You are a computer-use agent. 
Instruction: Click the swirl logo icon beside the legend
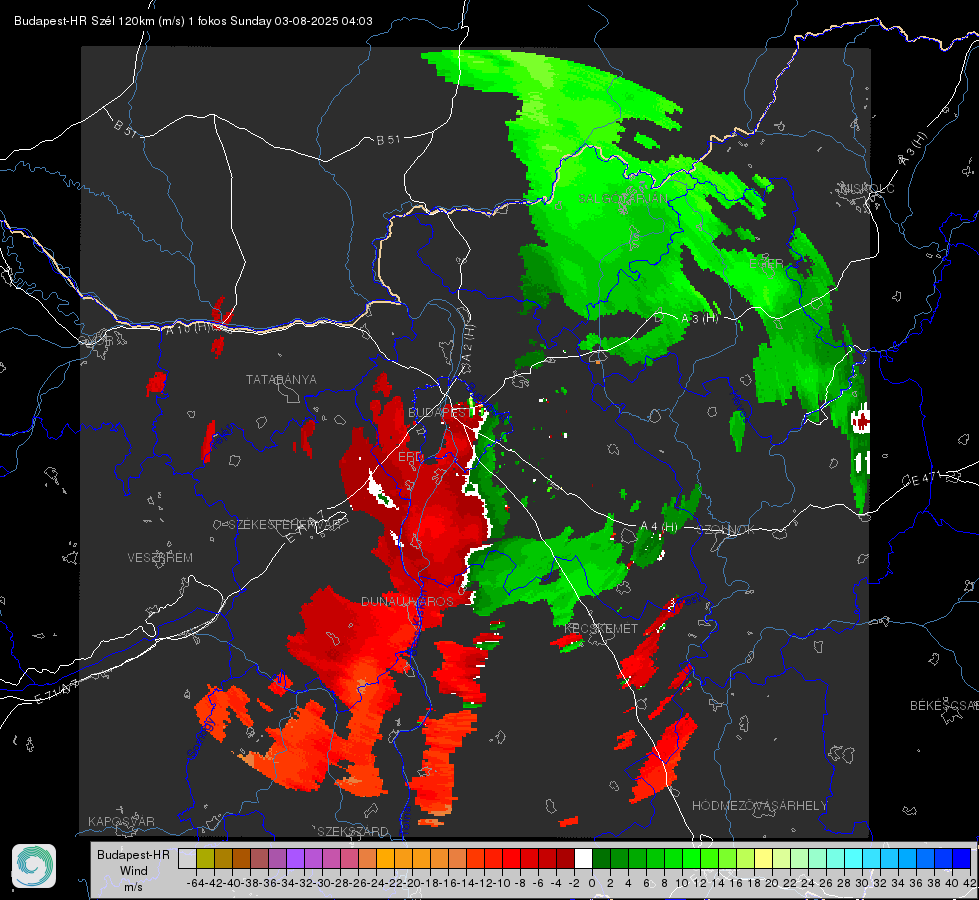pyautogui.click(x=34, y=866)
